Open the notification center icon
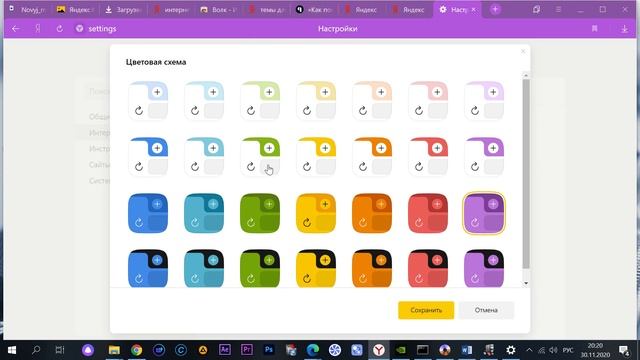Image resolution: width=640 pixels, height=360 pixels. (624, 350)
